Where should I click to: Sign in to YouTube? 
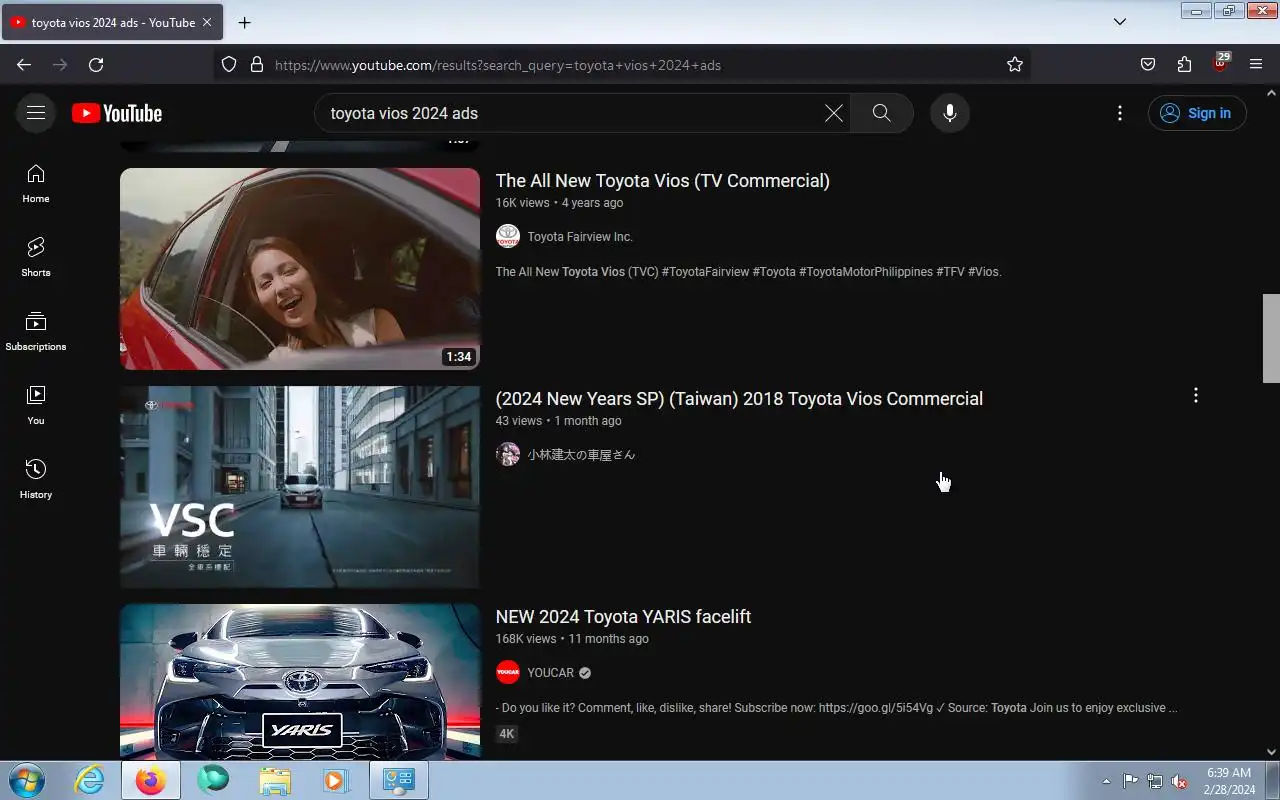point(1197,113)
